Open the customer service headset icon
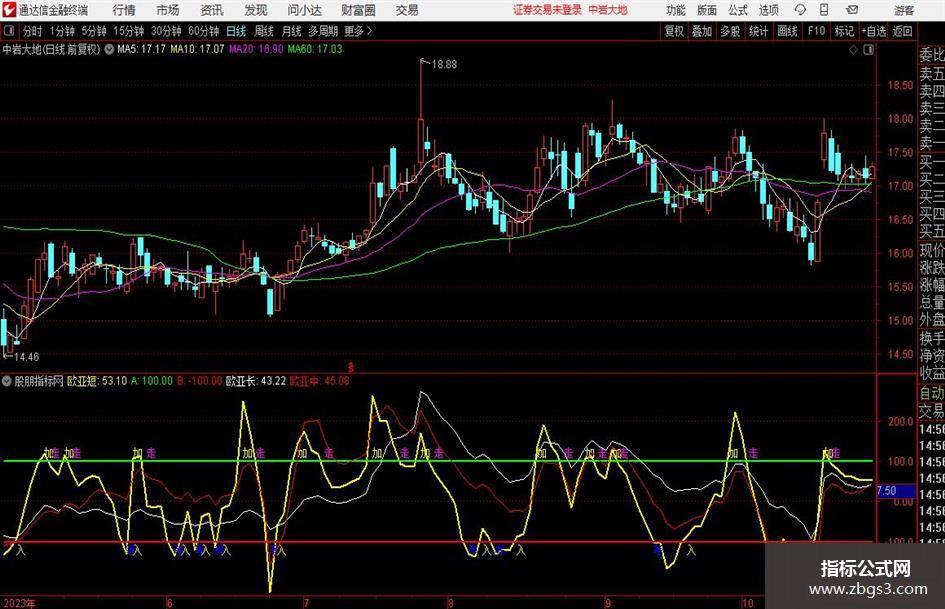Image resolution: width=945 pixels, height=609 pixels. (x=800, y=10)
